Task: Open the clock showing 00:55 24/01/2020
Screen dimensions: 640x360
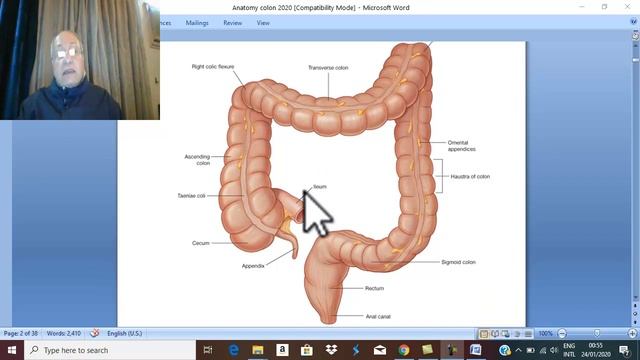Action: (x=596, y=350)
